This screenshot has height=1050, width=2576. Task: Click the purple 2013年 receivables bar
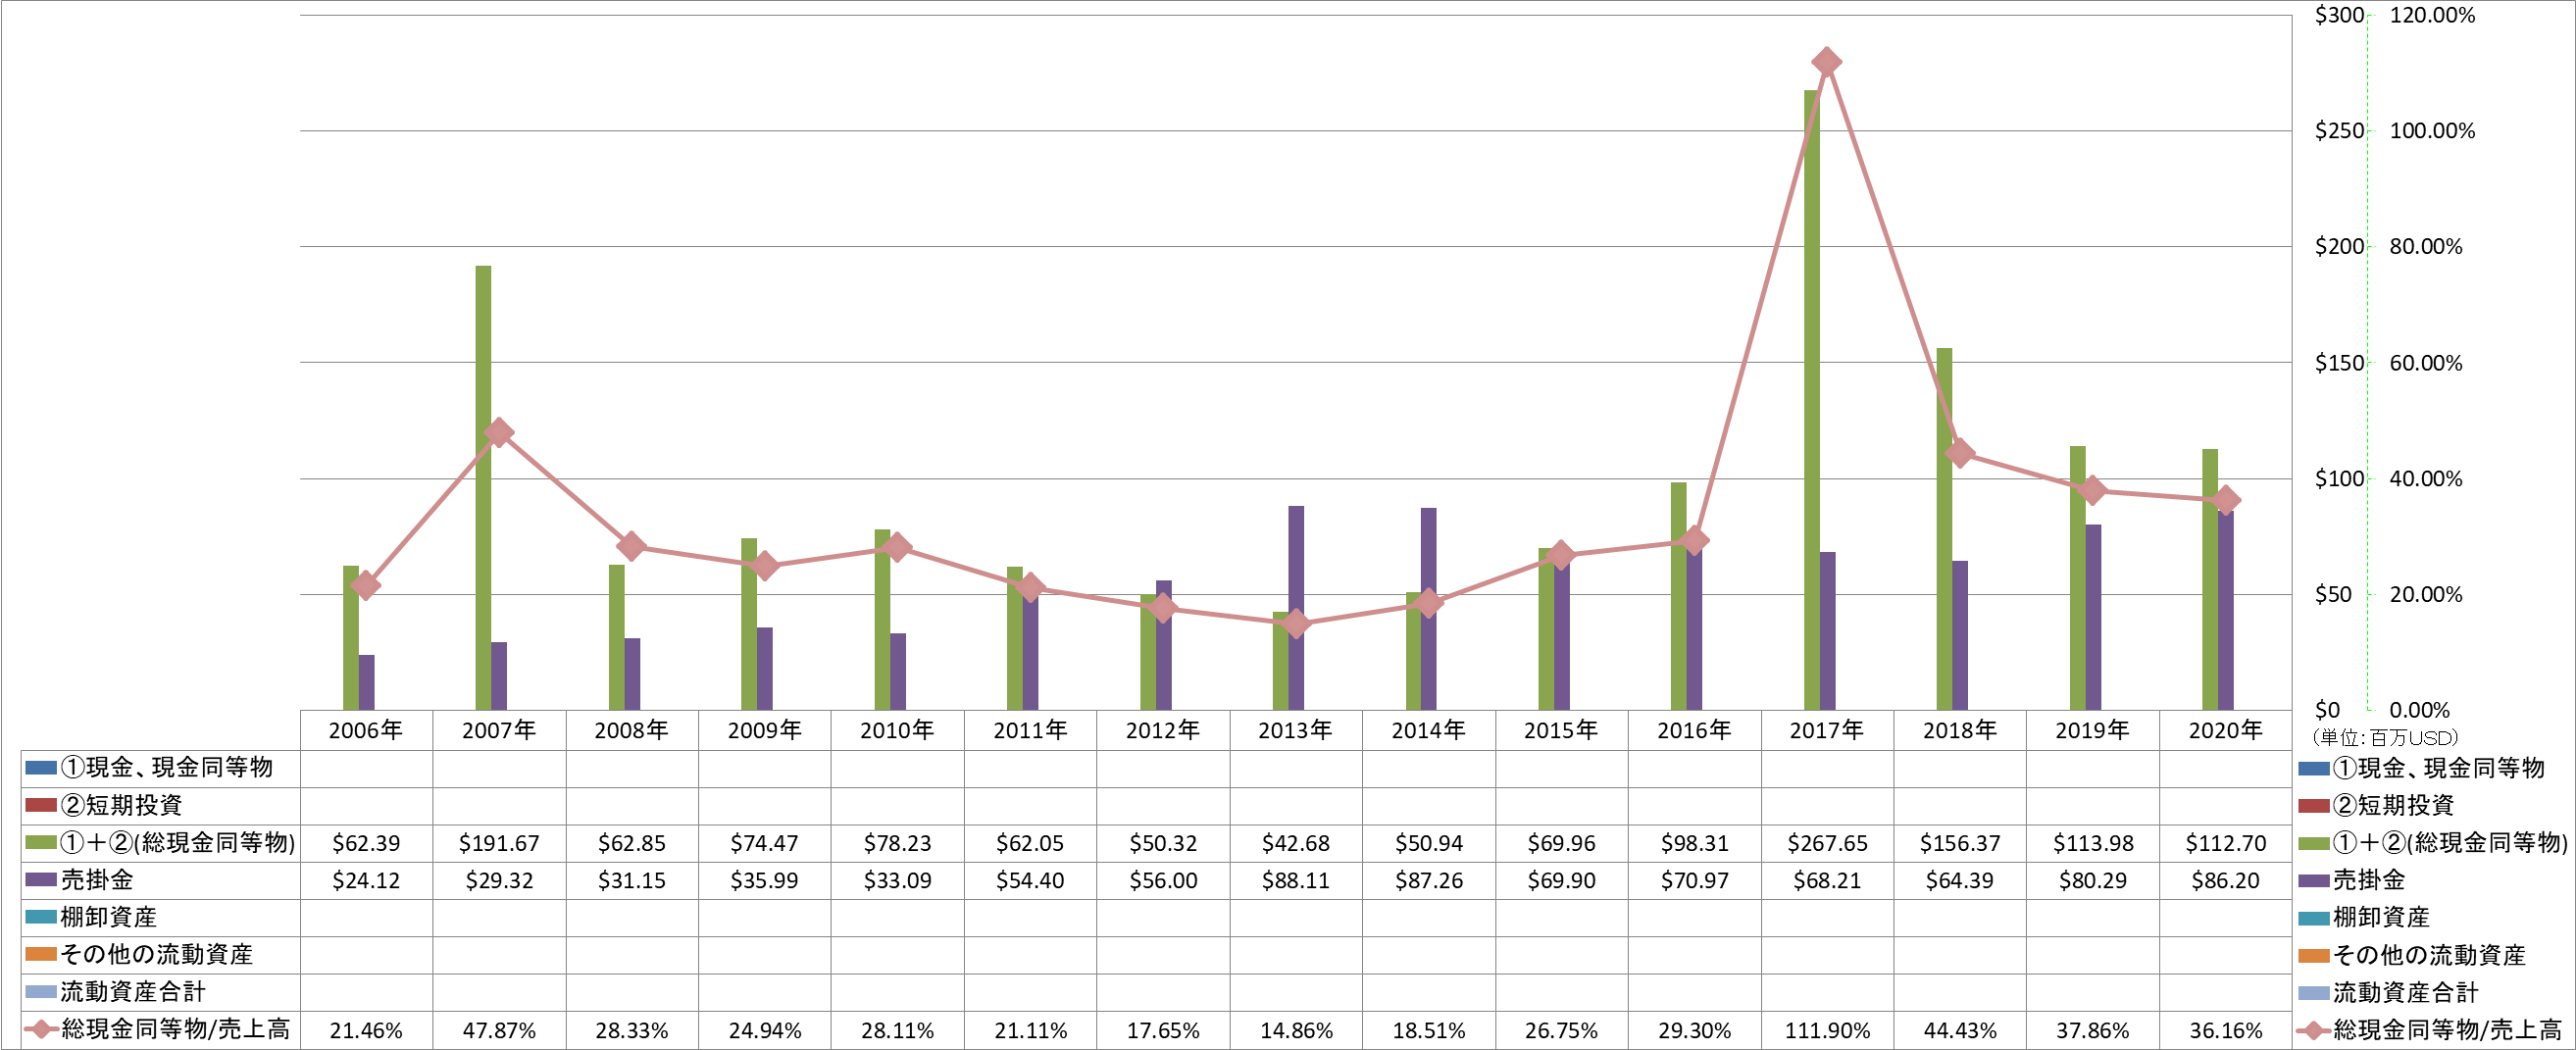[x=1296, y=608]
